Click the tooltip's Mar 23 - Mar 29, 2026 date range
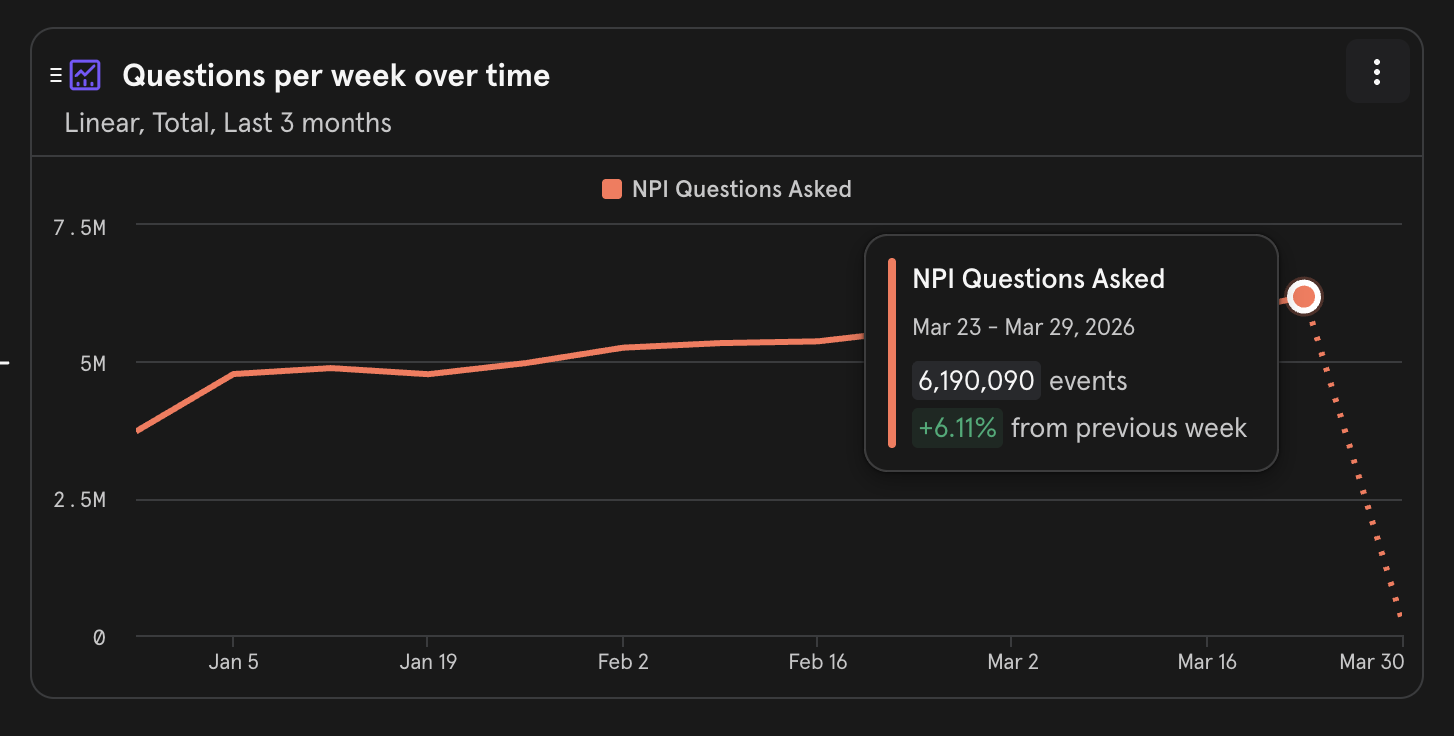Screen dimensions: 1454x736 1023,327
